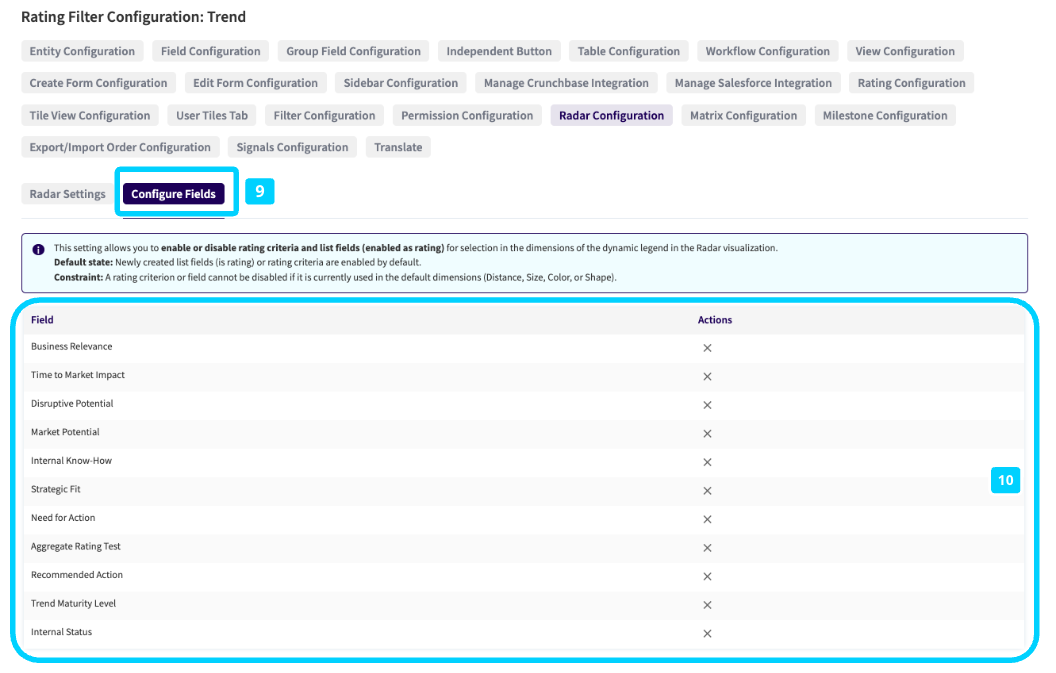The image size is (1056, 673).
Task: Toggle off the Market Potential field
Action: 707,434
